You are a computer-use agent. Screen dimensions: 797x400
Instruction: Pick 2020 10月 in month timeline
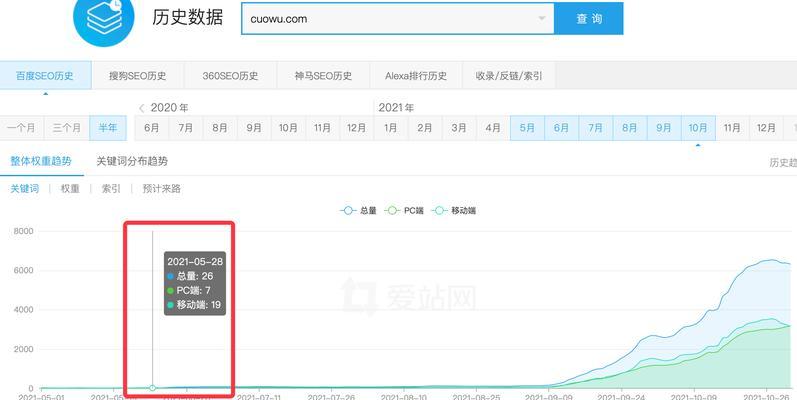point(288,128)
